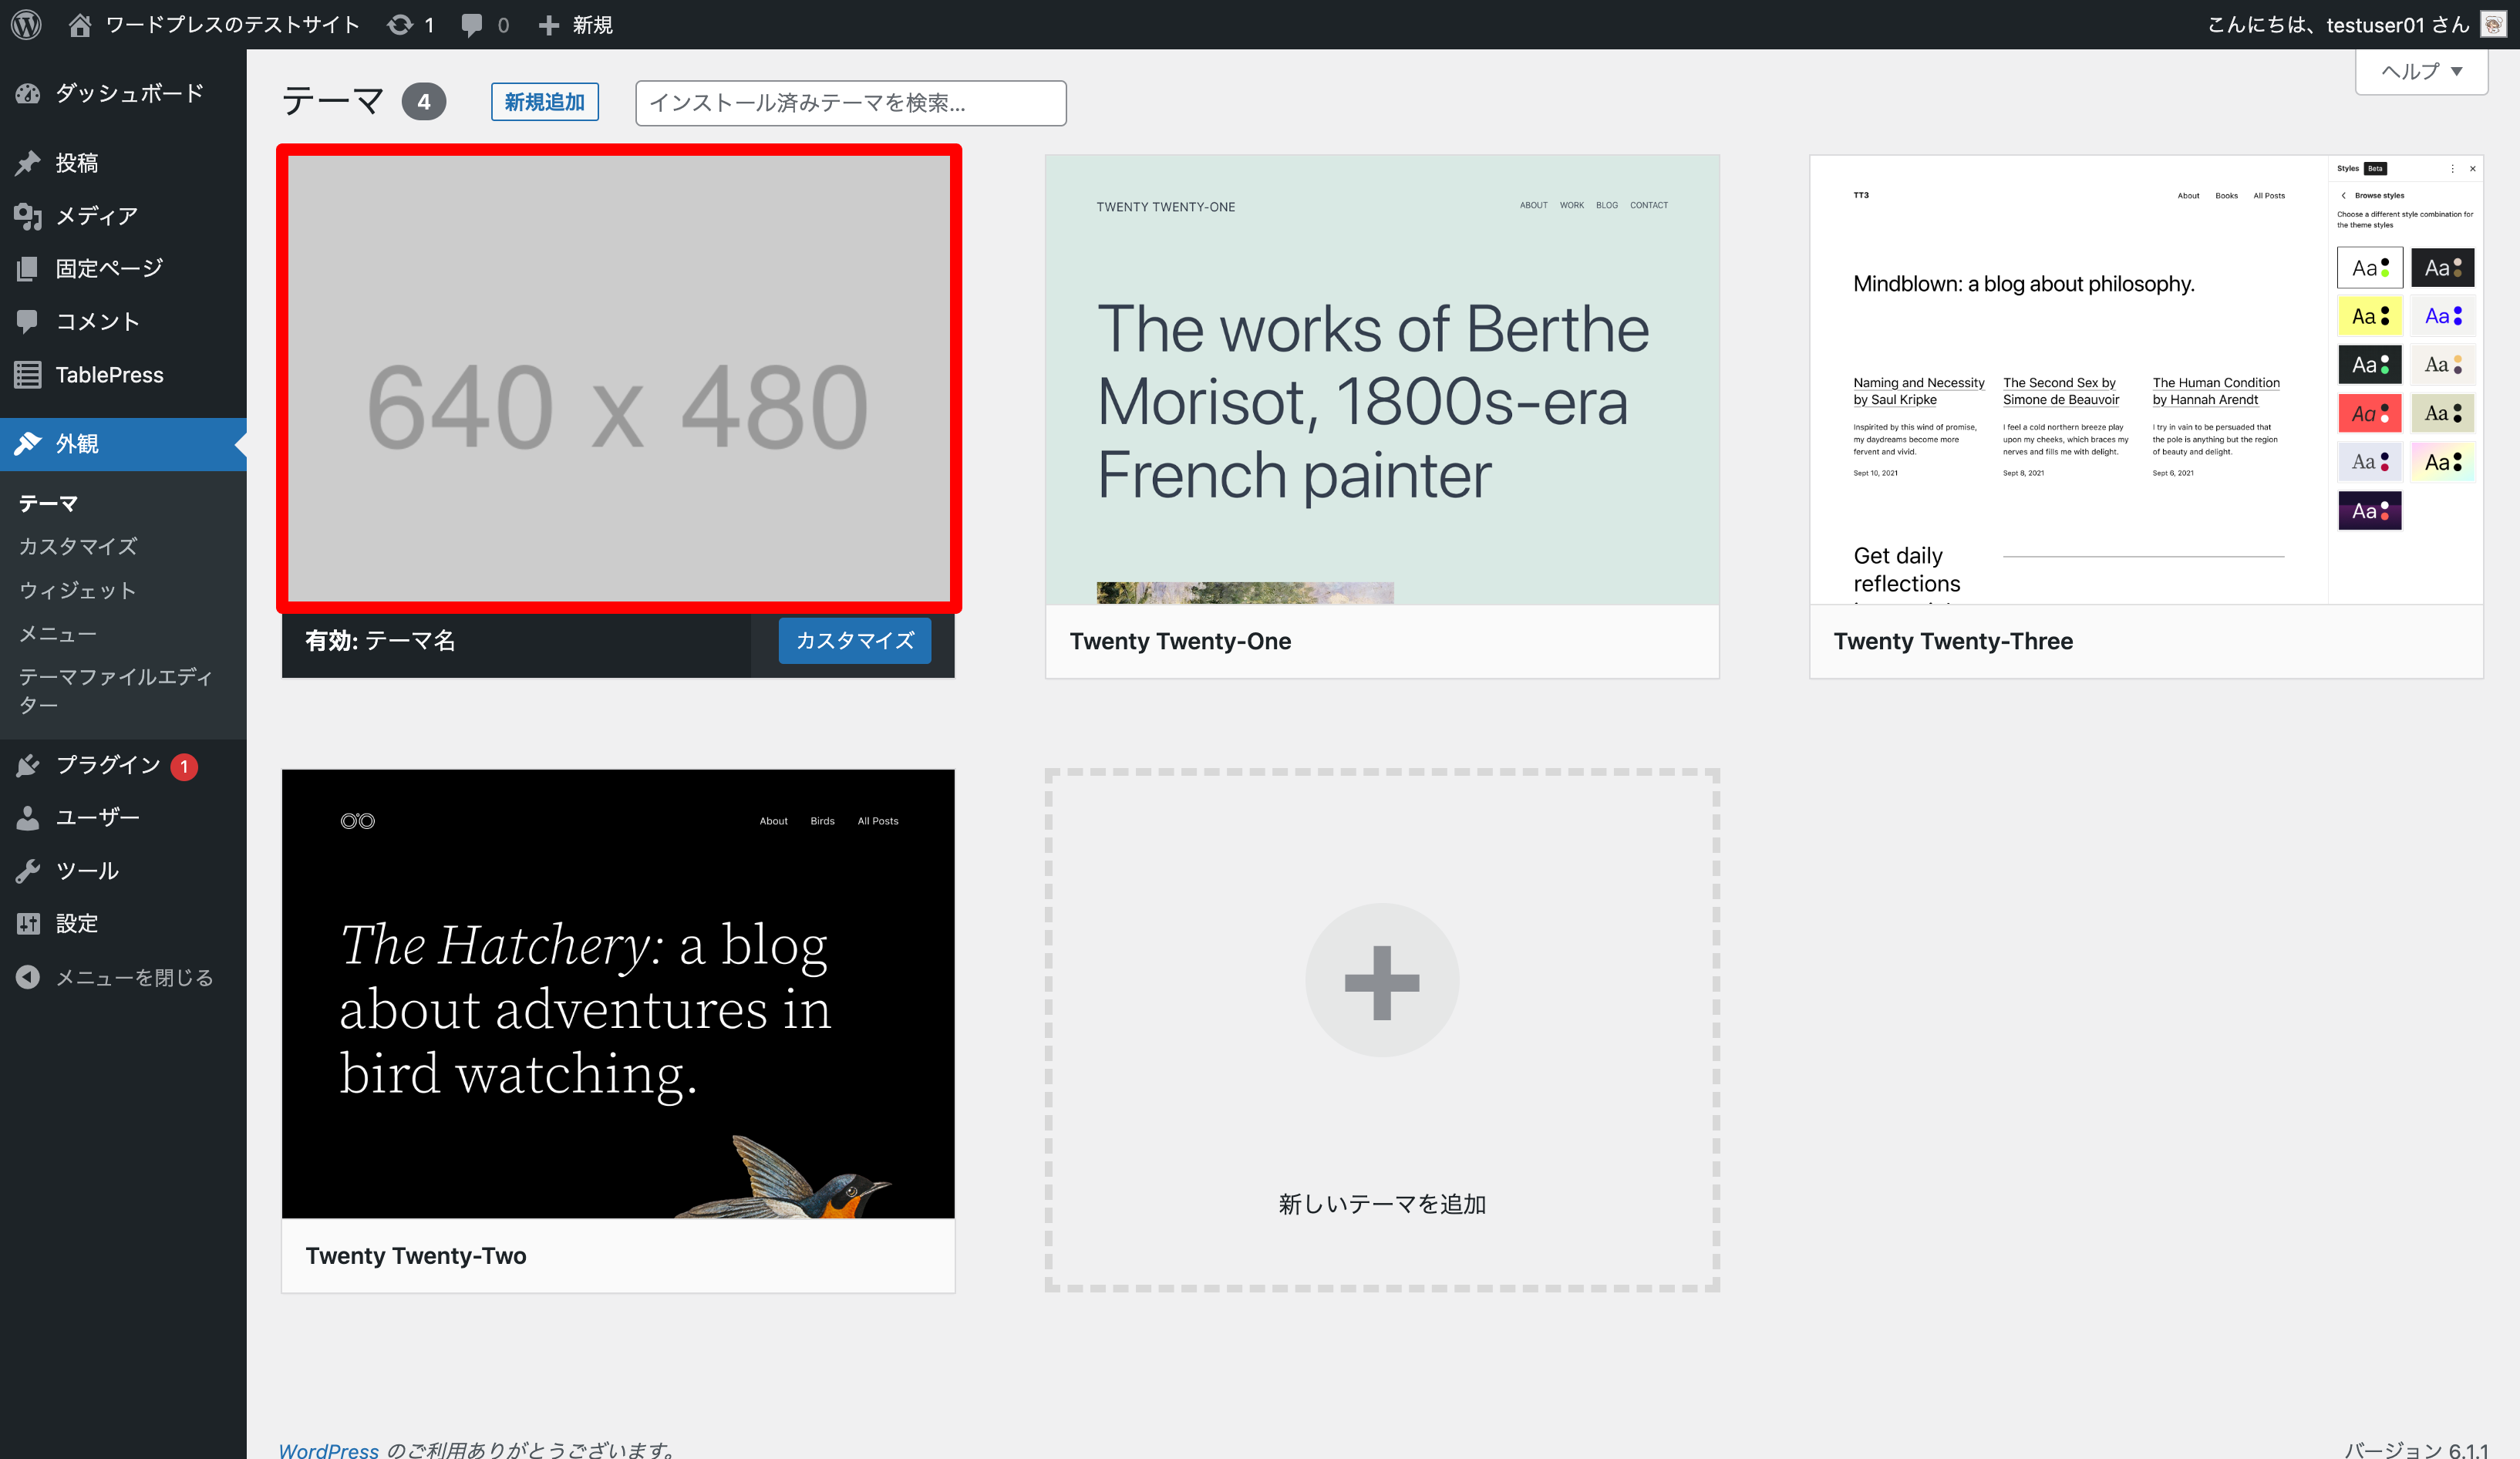Open テーマファイルエディター submenu item
The height and width of the screenshot is (1459, 2520).
click(x=116, y=690)
